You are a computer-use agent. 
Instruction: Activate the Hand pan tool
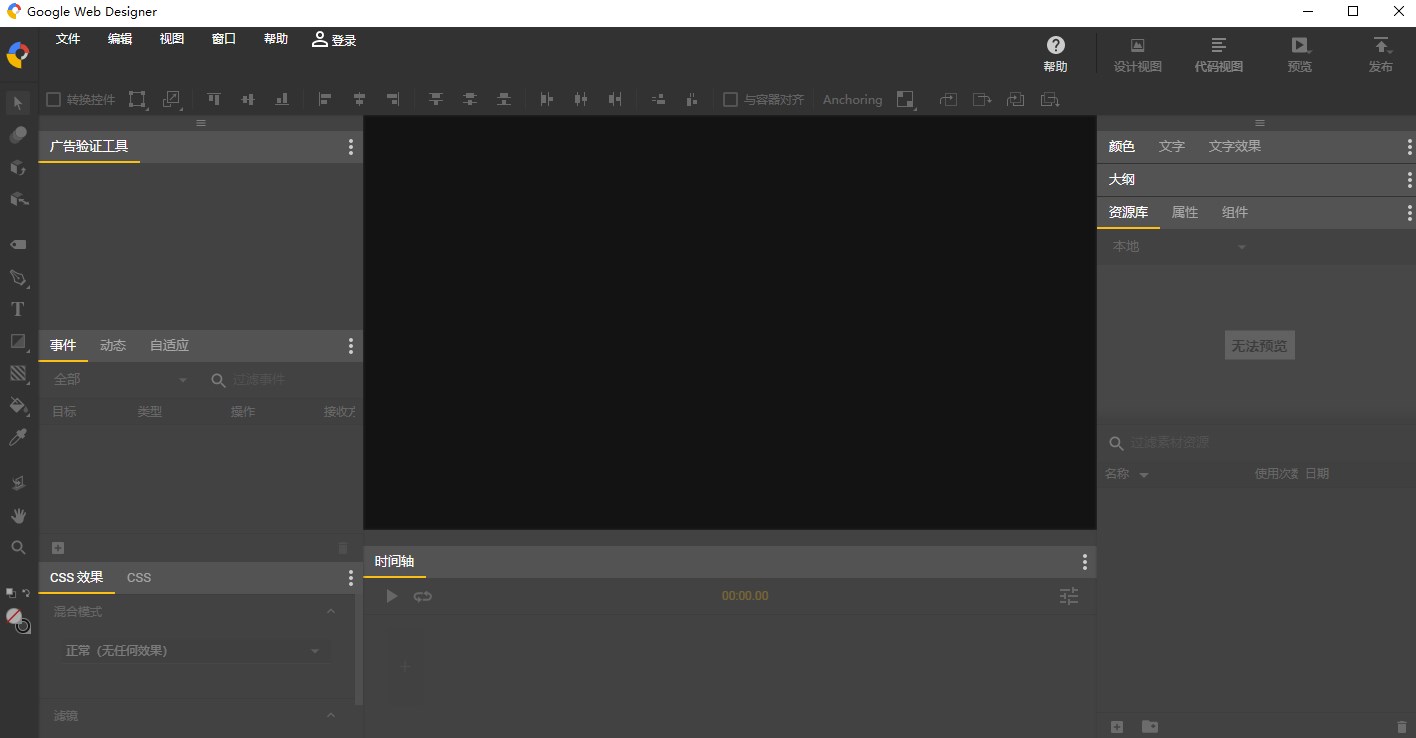[x=18, y=516]
